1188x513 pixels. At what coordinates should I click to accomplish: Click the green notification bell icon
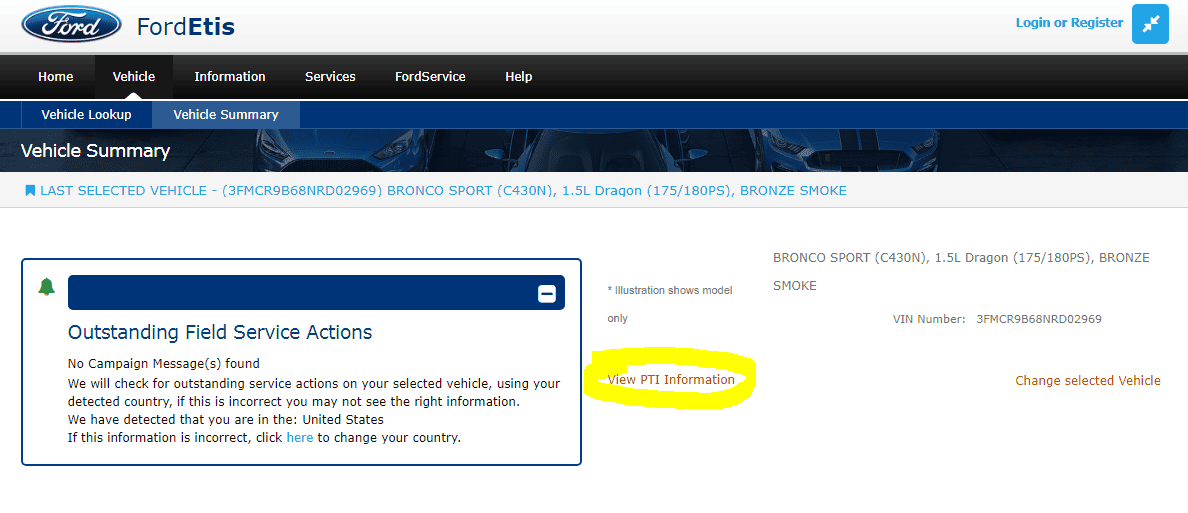[46, 288]
